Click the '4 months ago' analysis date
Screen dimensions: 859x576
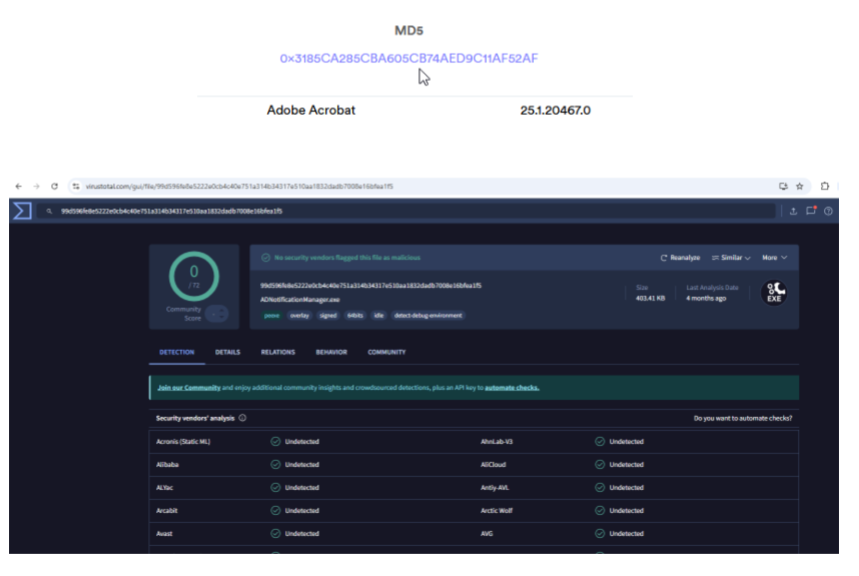tap(706, 299)
